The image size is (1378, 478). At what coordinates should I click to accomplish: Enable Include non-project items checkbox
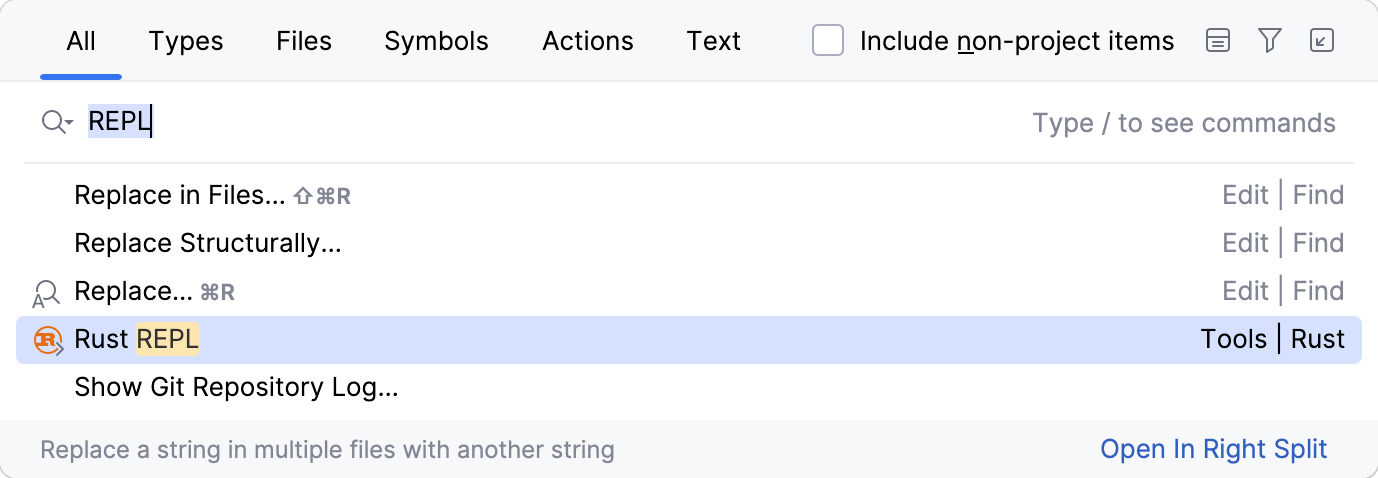click(x=828, y=41)
